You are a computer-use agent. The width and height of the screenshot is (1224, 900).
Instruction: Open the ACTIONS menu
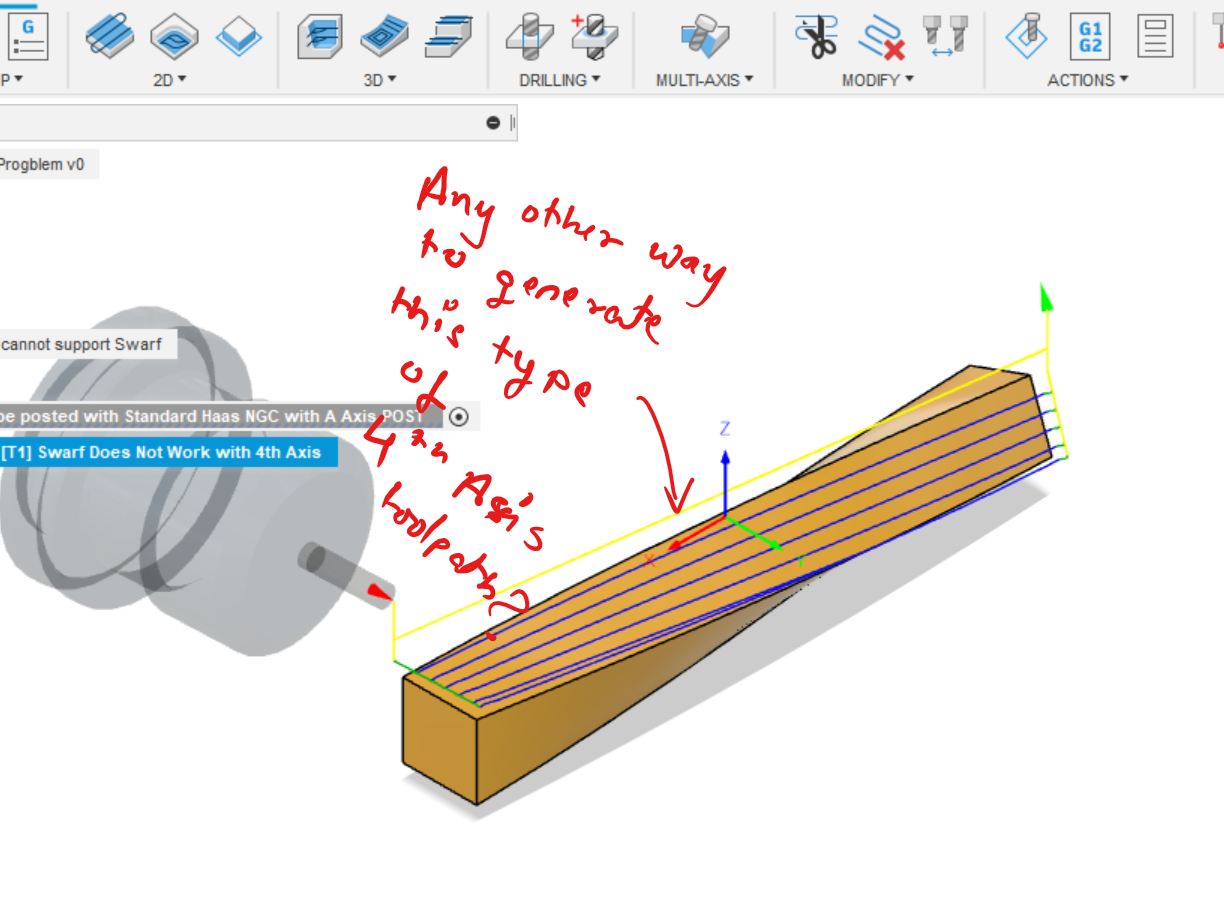1088,80
